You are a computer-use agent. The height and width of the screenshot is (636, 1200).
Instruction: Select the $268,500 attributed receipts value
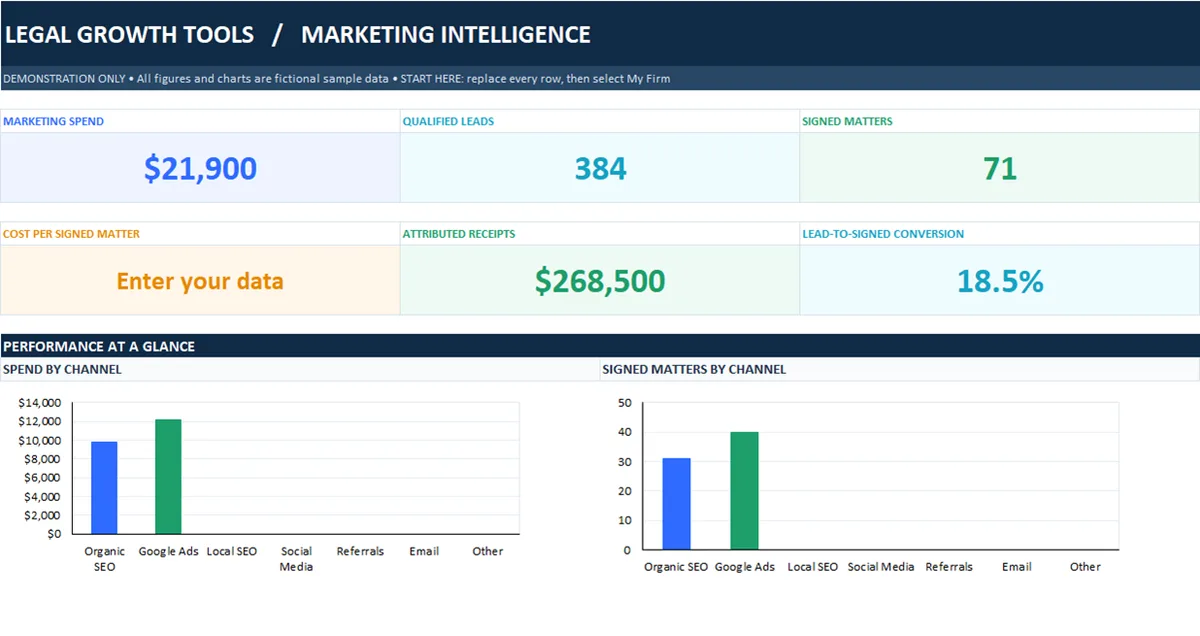click(600, 281)
